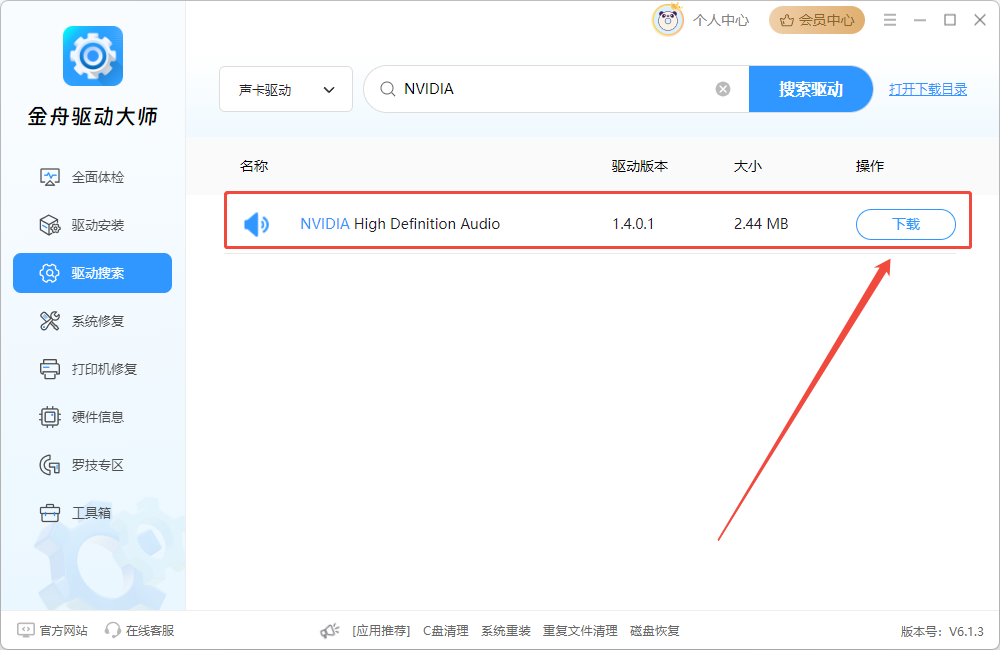Click the 在线客服 headset icon
1000x650 pixels.
(x=113, y=630)
